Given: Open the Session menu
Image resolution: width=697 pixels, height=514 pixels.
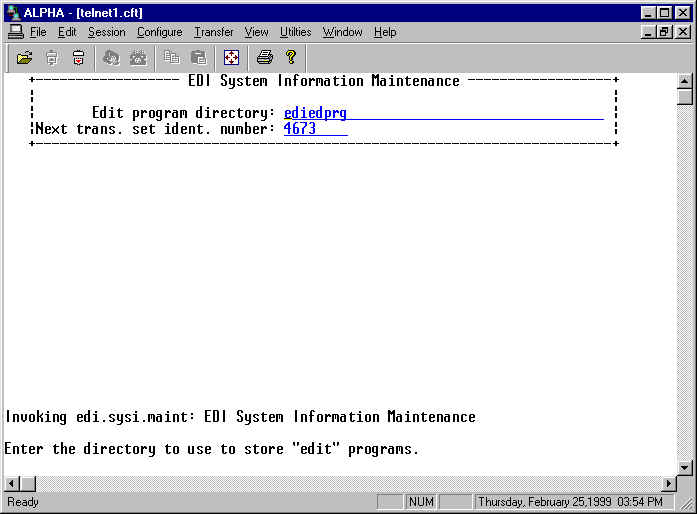Looking at the screenshot, I should (x=106, y=32).
